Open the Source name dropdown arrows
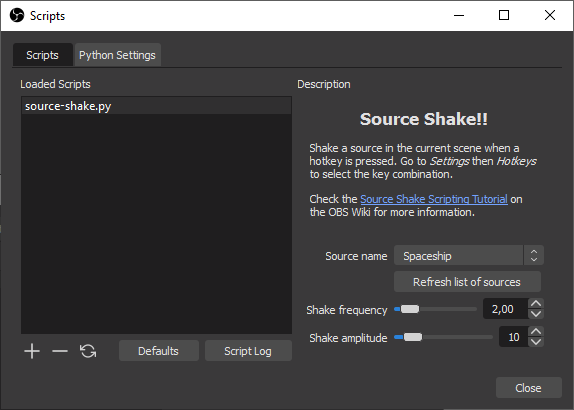 coord(534,255)
